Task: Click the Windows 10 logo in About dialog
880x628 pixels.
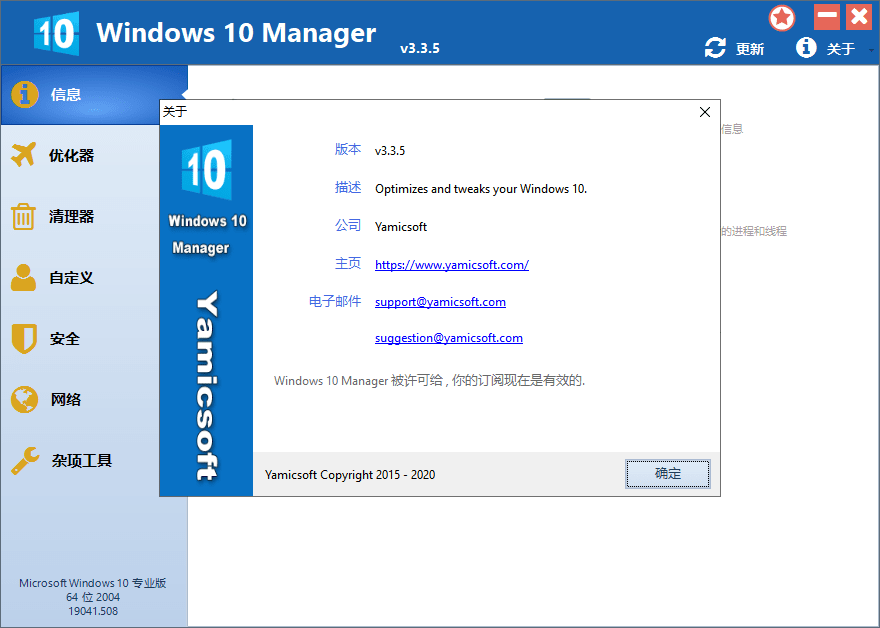Action: pyautogui.click(x=207, y=170)
